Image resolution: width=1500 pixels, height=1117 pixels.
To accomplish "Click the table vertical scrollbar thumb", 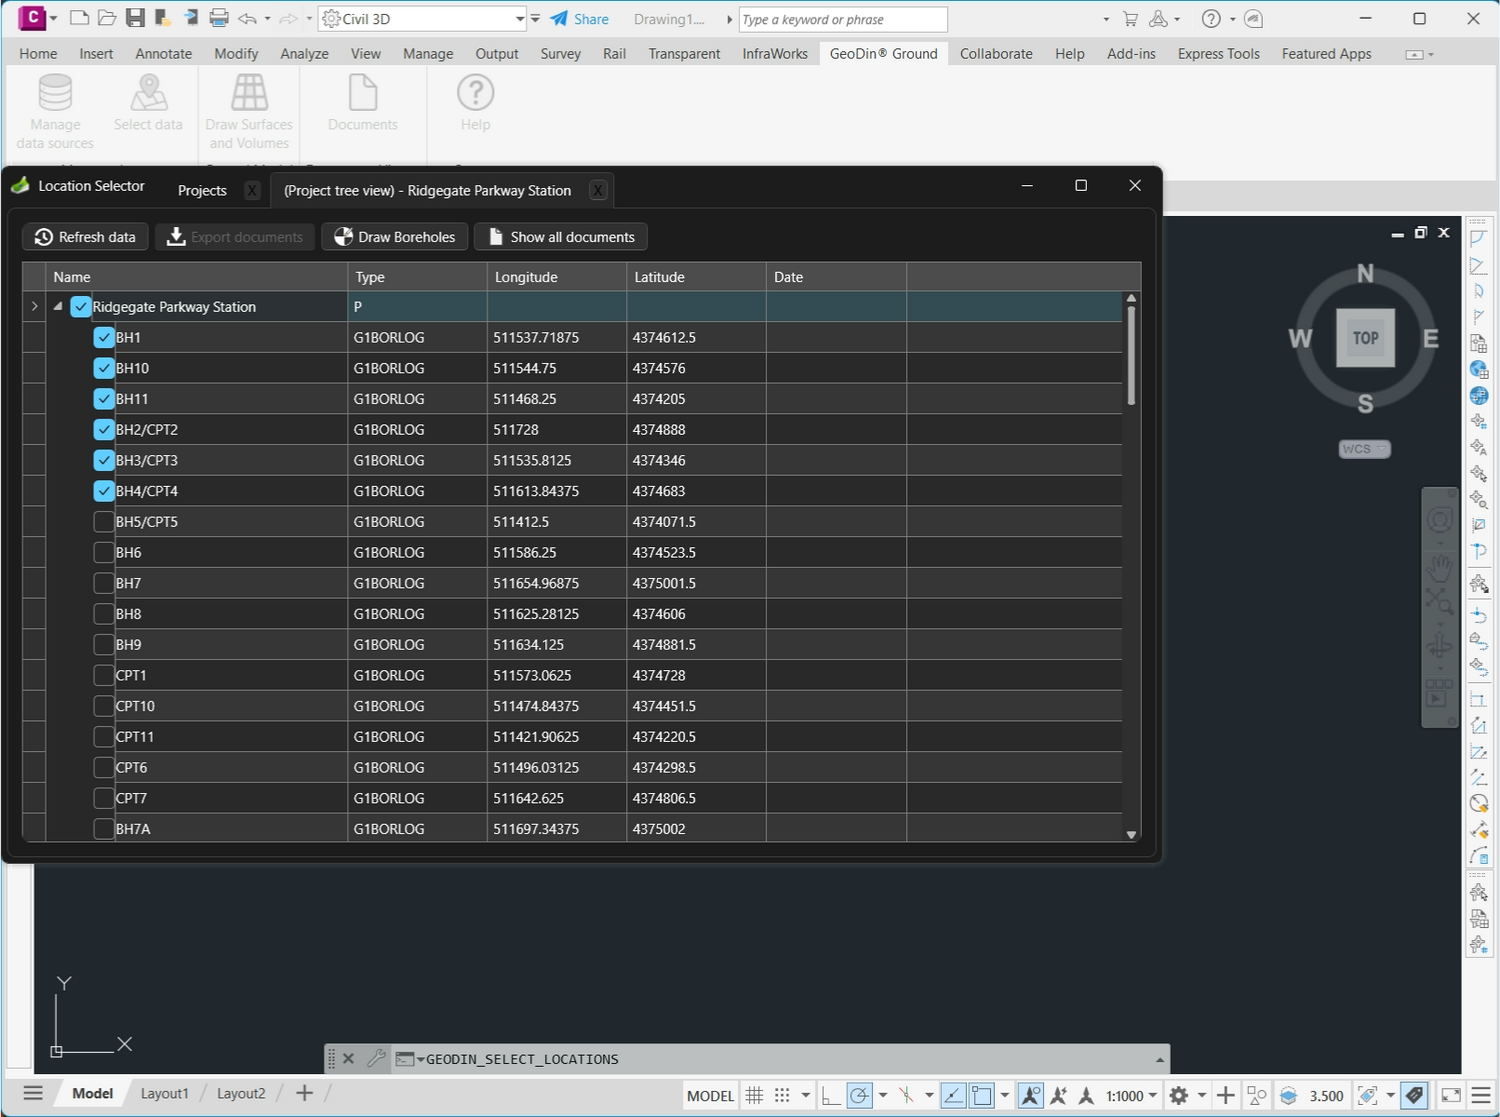I will (1131, 355).
